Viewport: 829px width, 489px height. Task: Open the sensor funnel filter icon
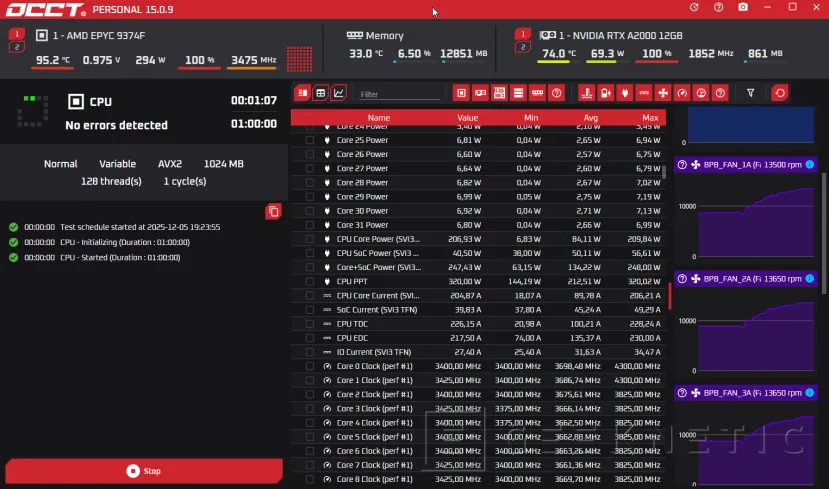click(x=751, y=93)
